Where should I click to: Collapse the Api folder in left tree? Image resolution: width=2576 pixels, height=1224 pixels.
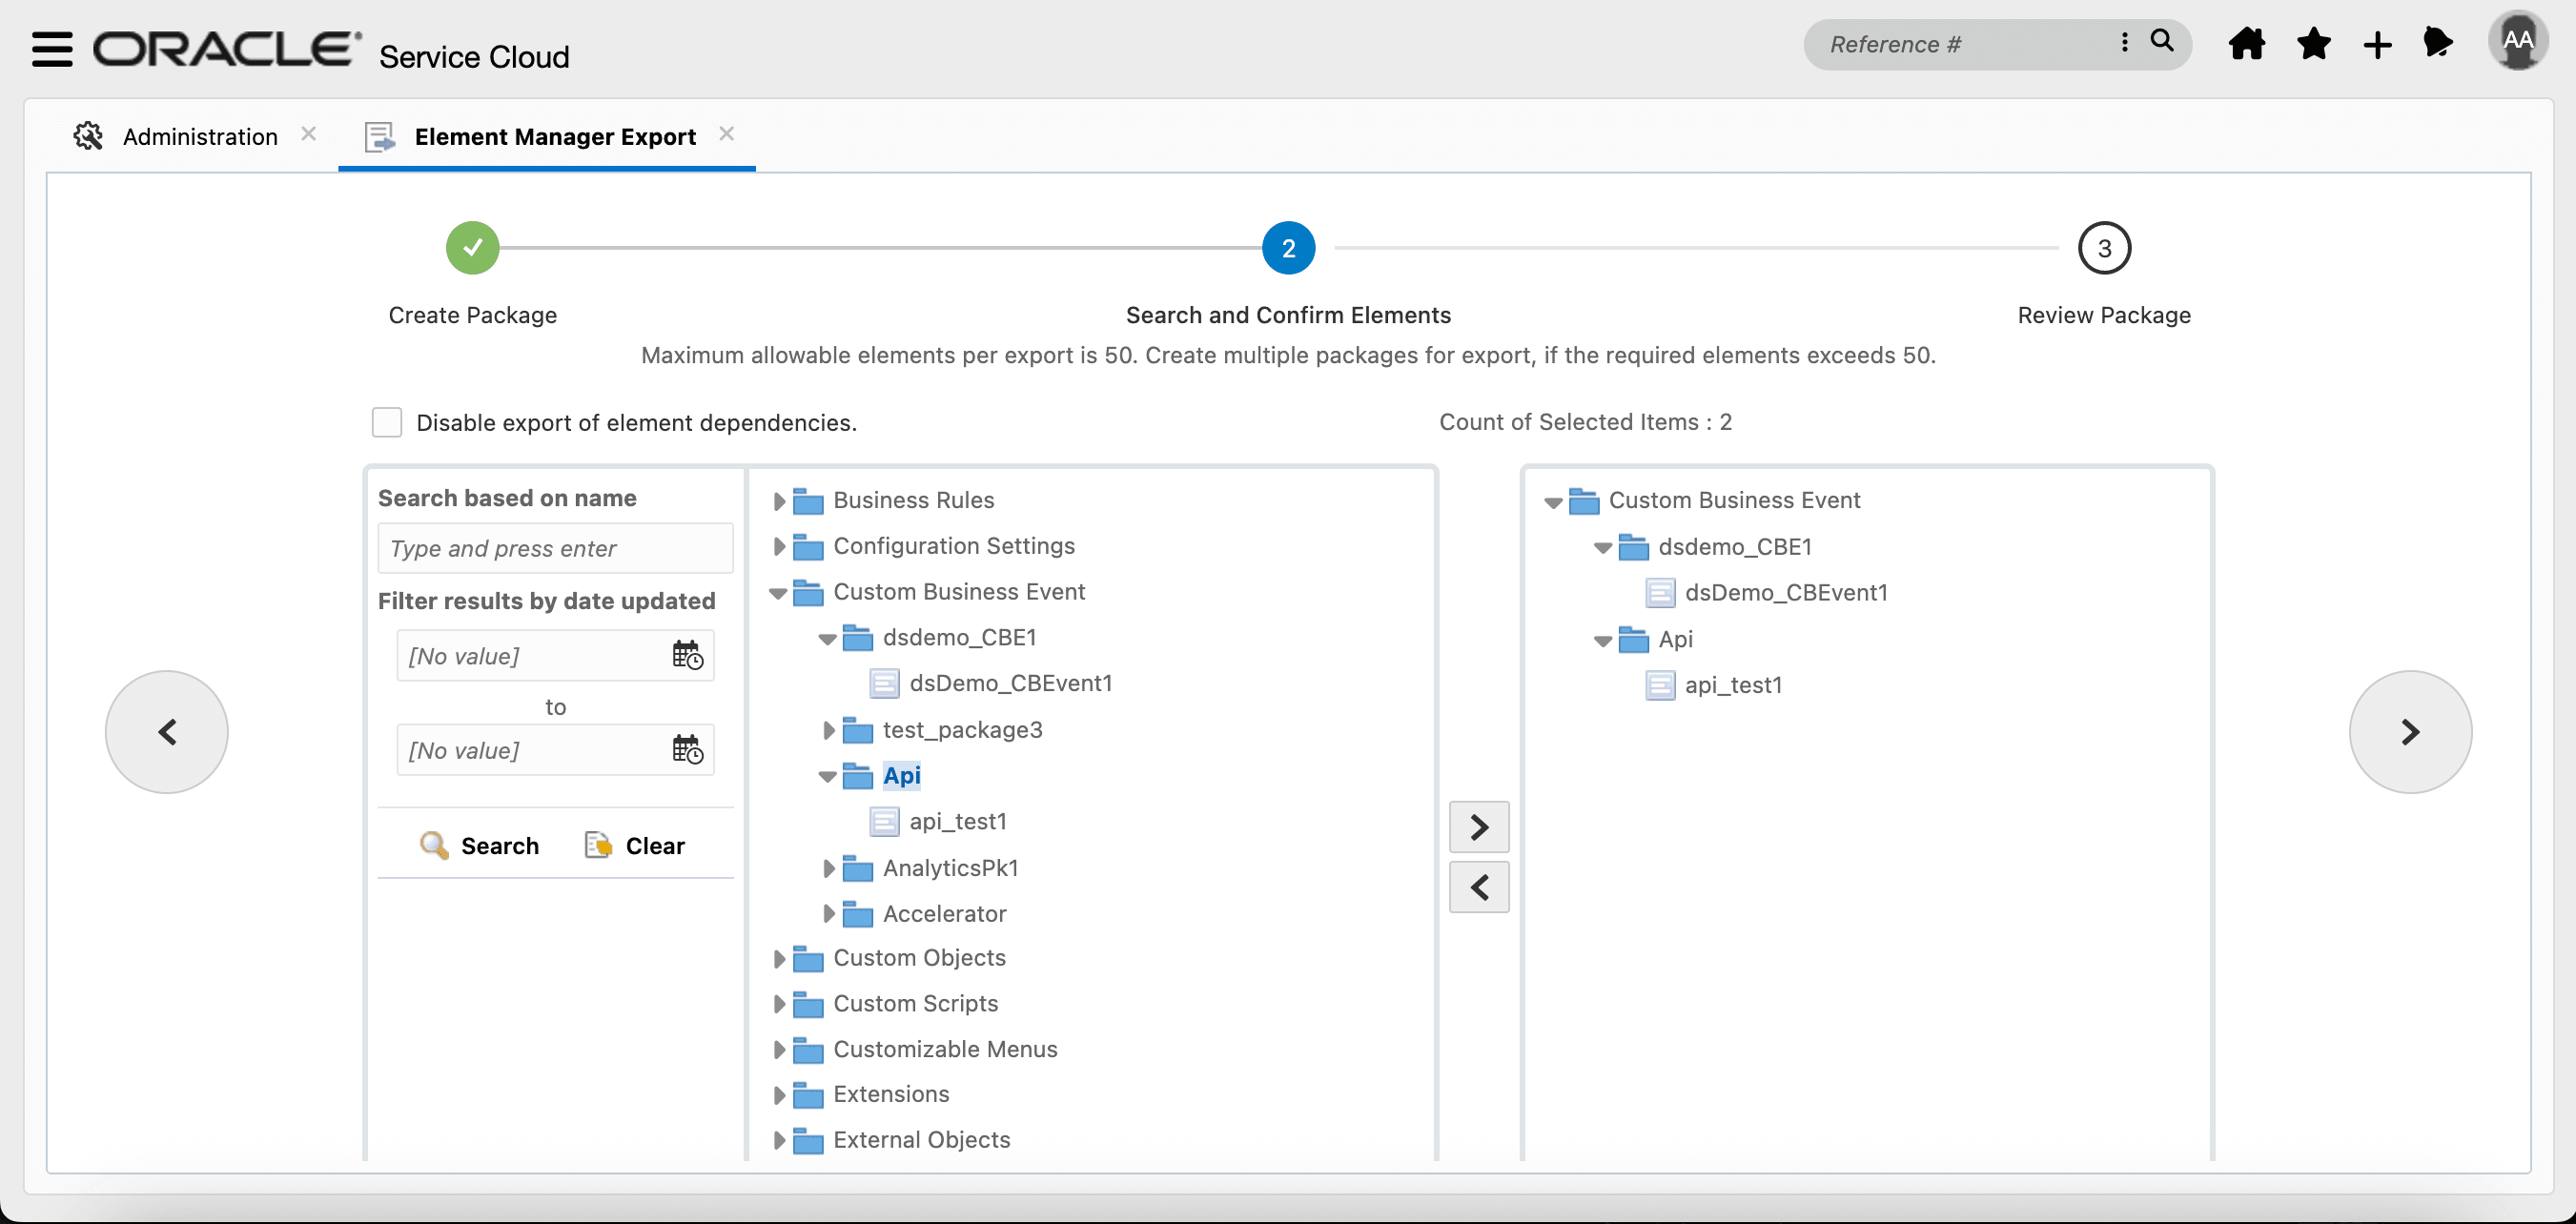[827, 777]
